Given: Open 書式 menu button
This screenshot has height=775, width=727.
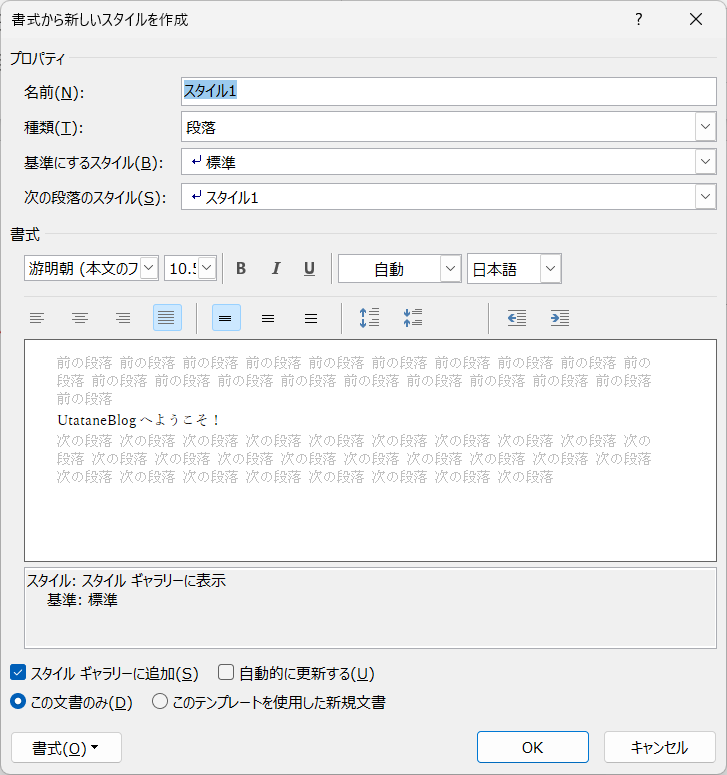Looking at the screenshot, I should (66, 748).
